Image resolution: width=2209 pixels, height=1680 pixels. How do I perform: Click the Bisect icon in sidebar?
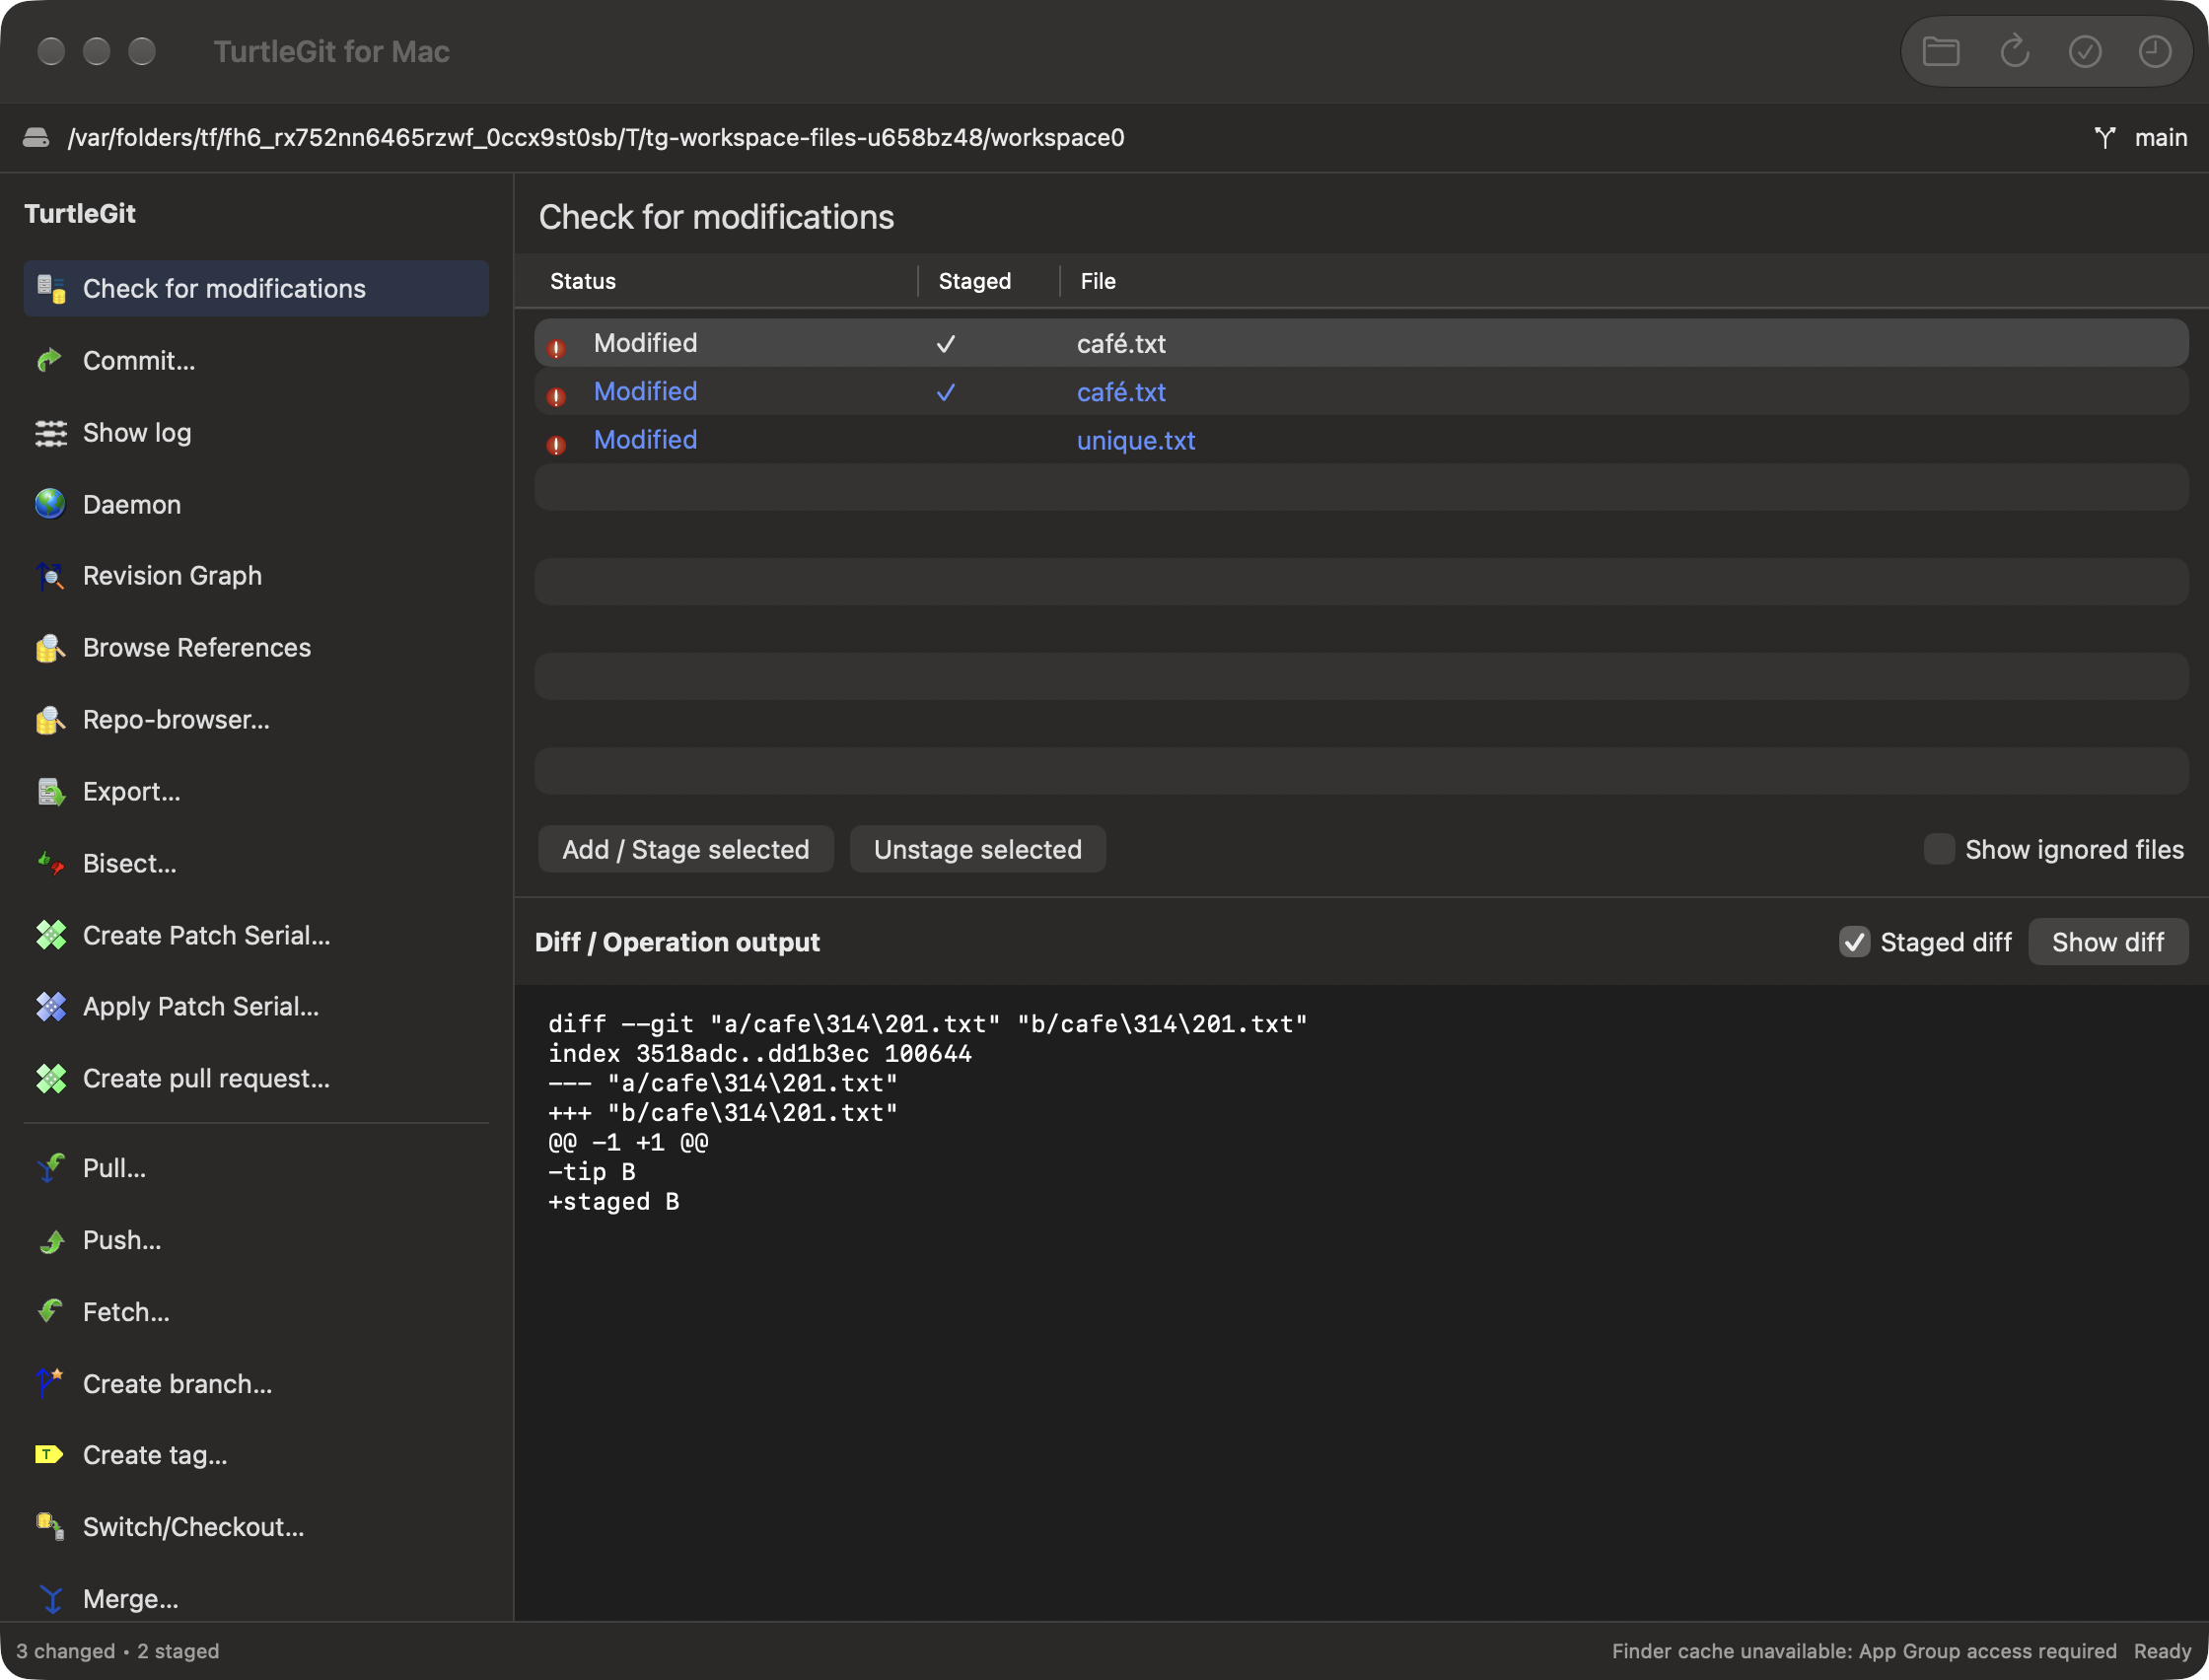[50, 863]
